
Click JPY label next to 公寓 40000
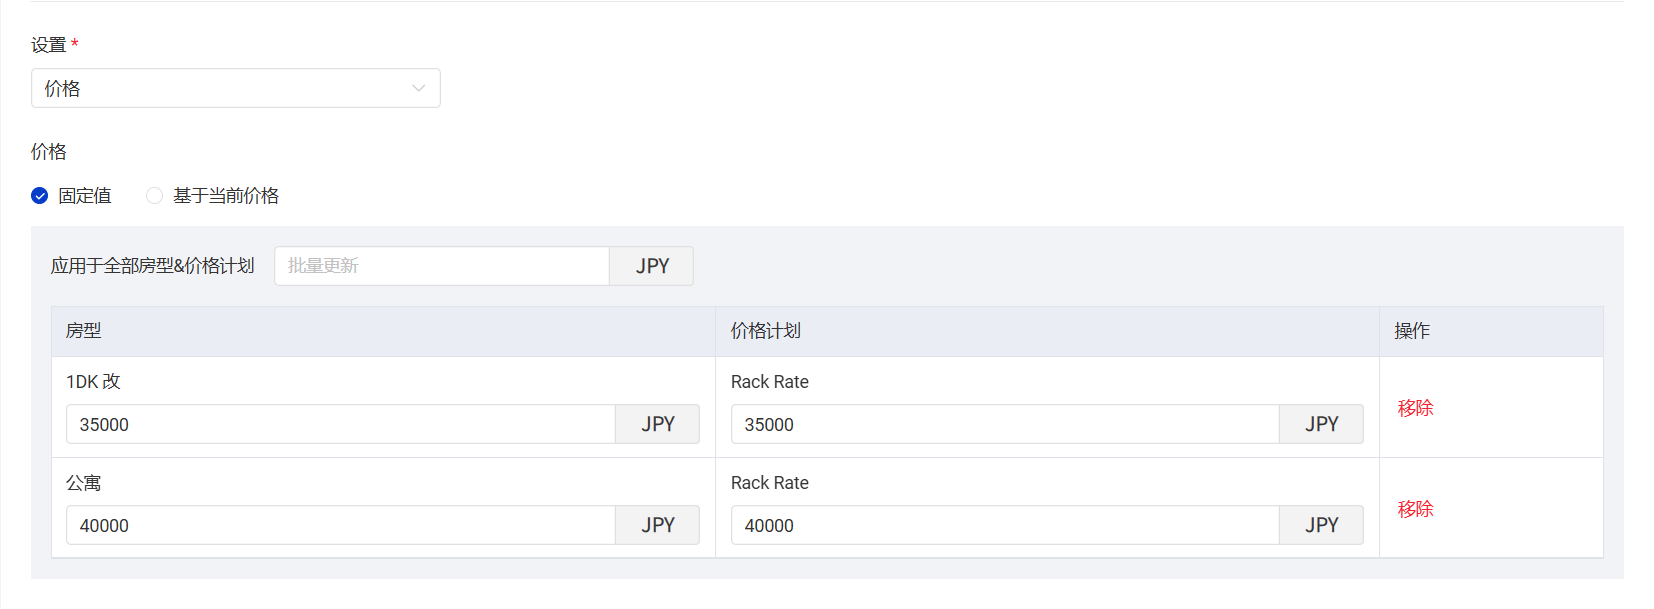658,525
